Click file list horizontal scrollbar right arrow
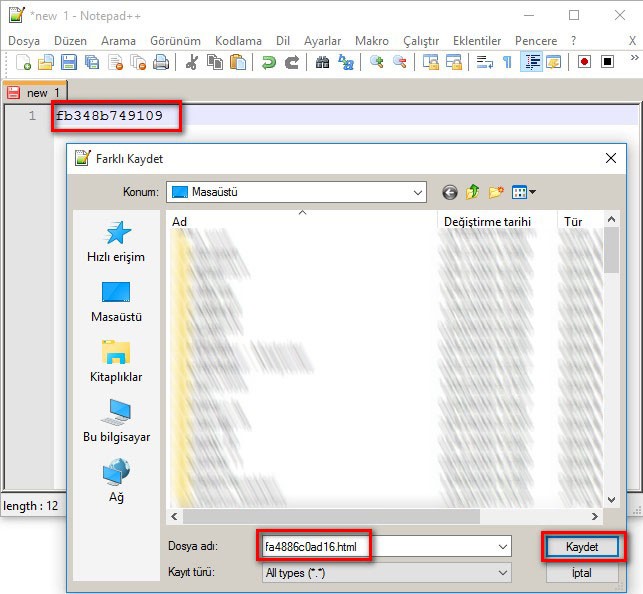This screenshot has width=643, height=594. pos(595,517)
